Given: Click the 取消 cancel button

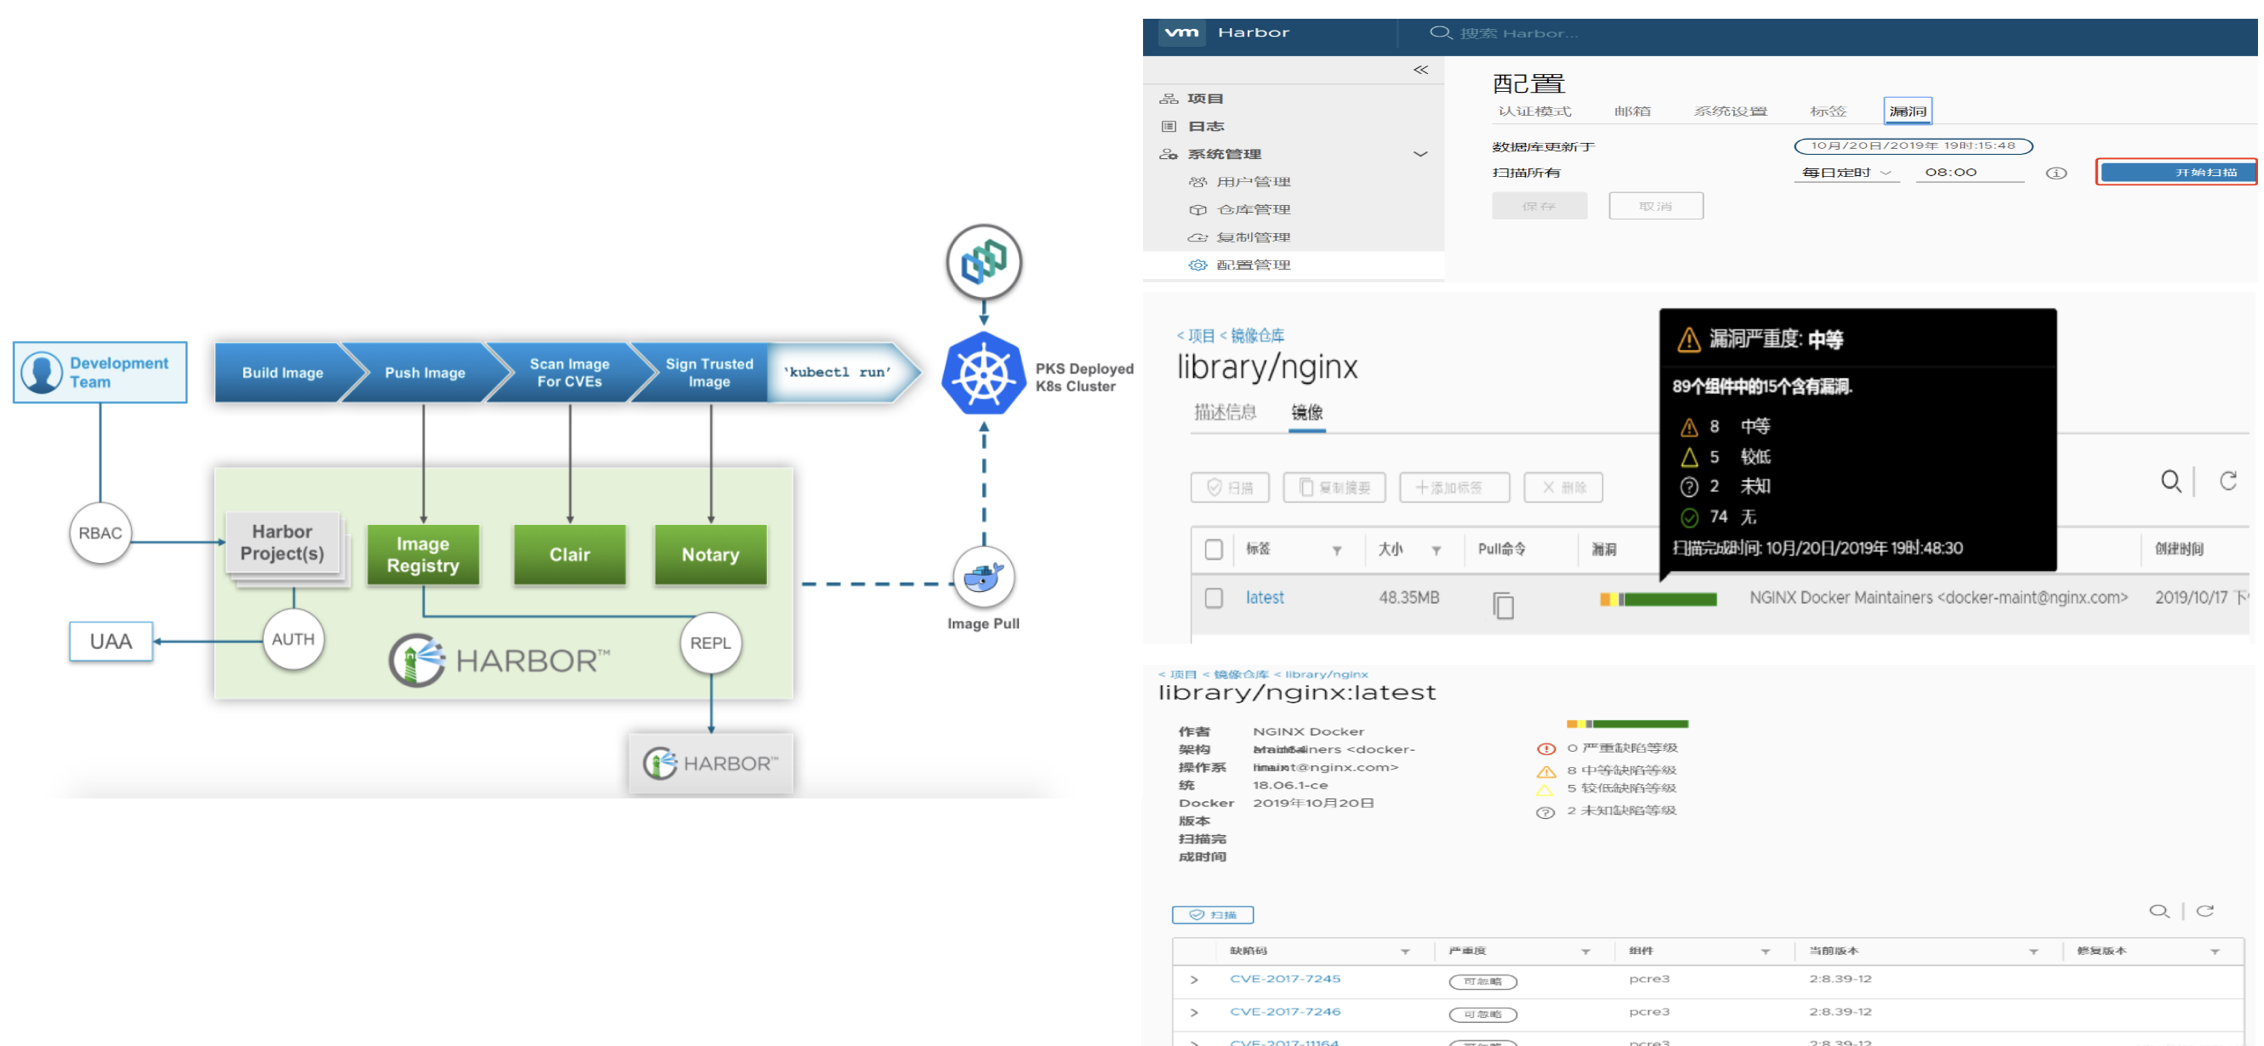Looking at the screenshot, I should (x=1656, y=206).
